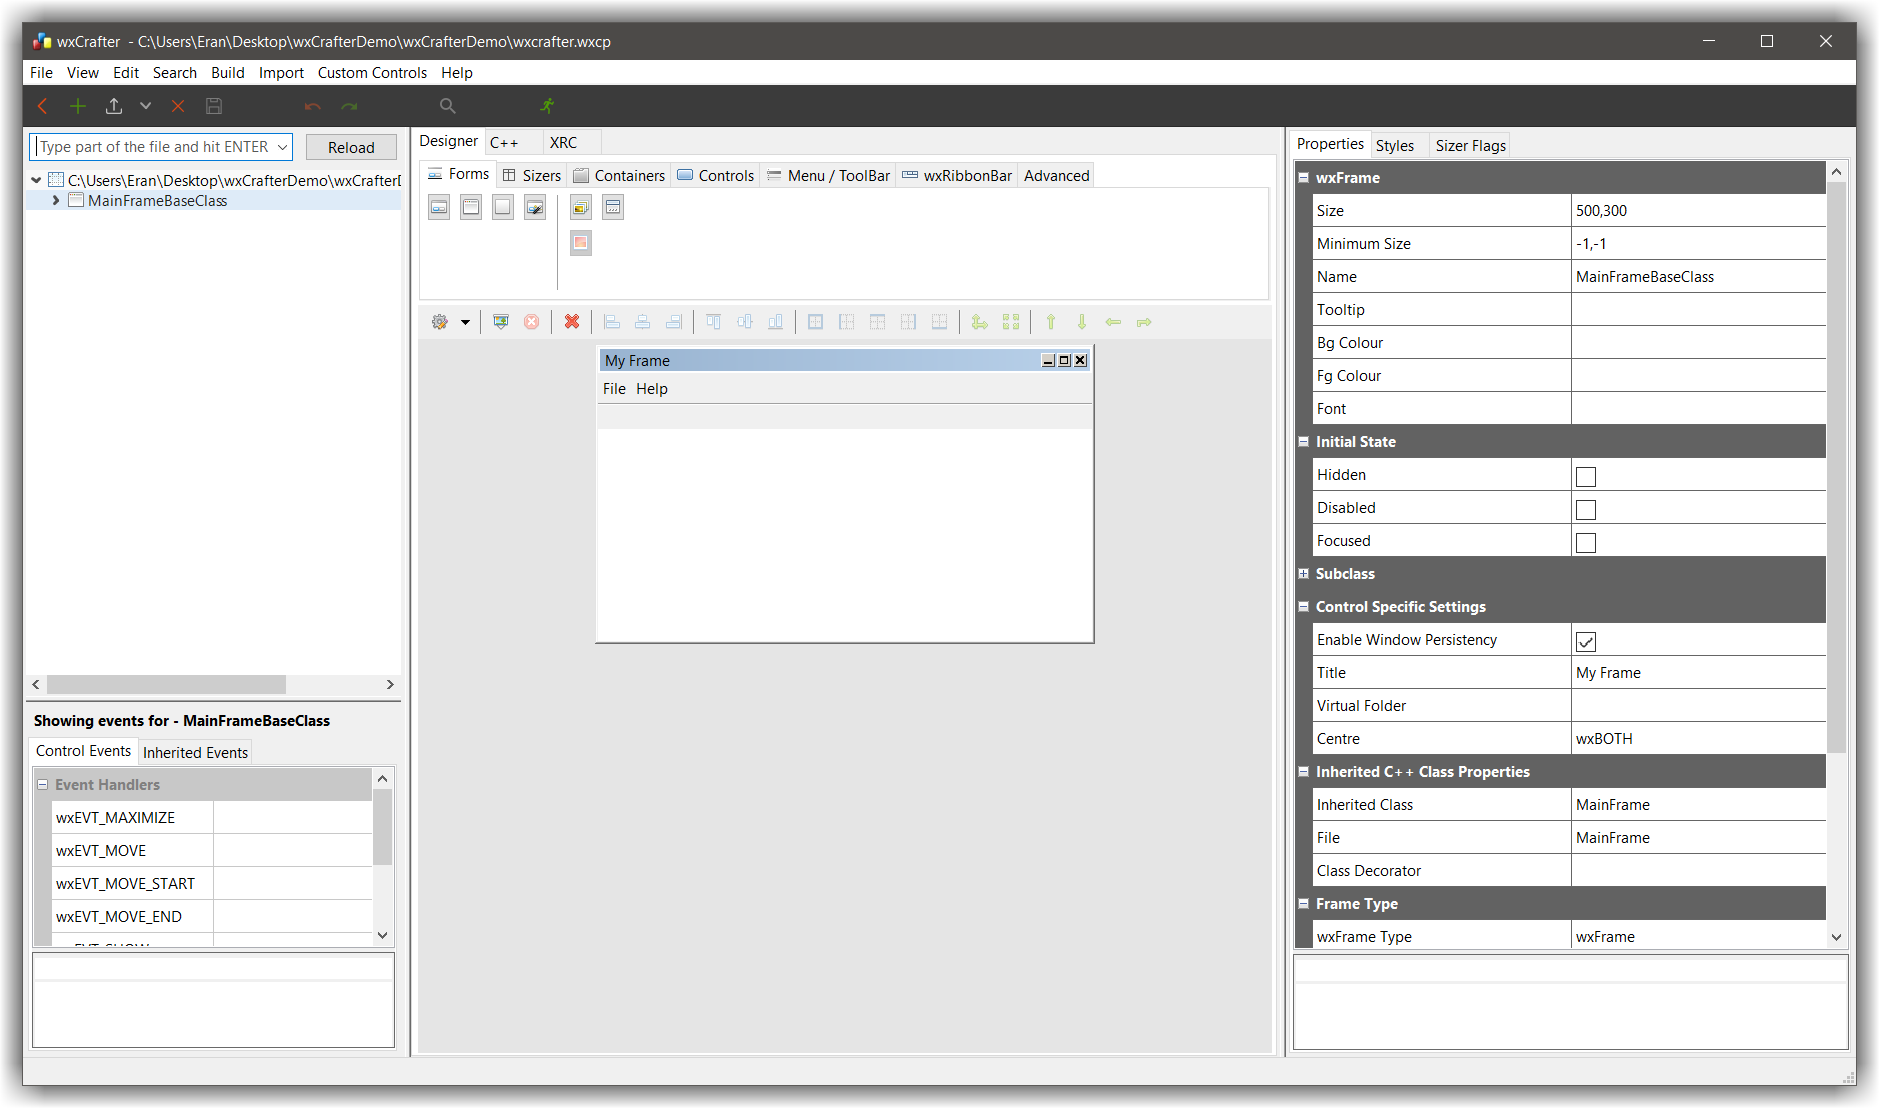Uncheck Enable Window Persistency
1880x1109 pixels.
click(1586, 642)
